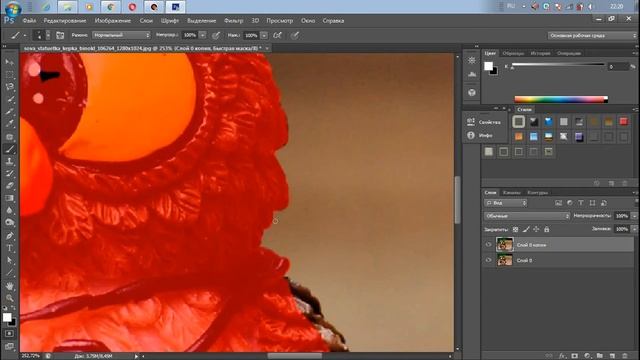Switch to the Контуры tab

[x=538, y=193]
